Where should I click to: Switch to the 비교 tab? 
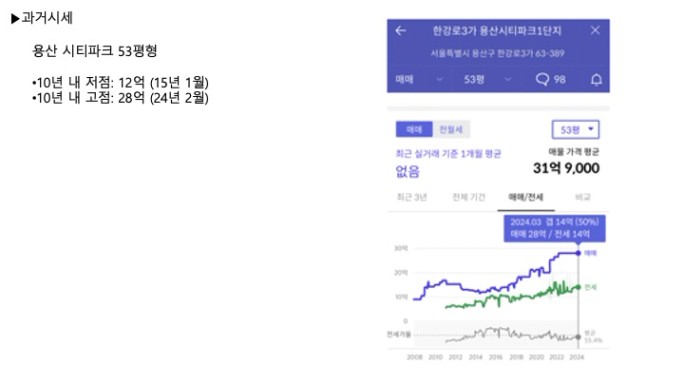click(582, 197)
